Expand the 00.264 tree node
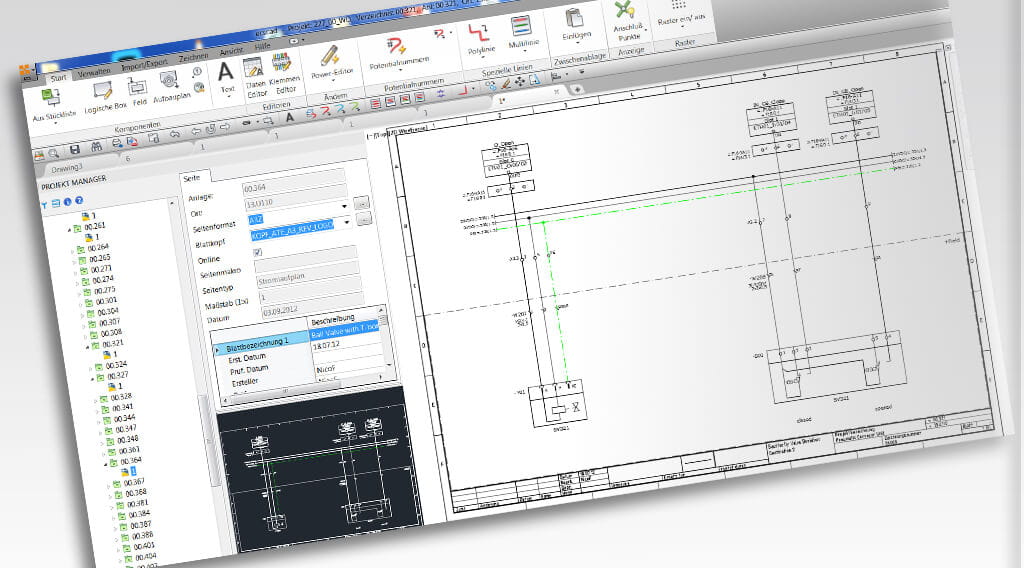The height and width of the screenshot is (568, 1024). point(72,251)
